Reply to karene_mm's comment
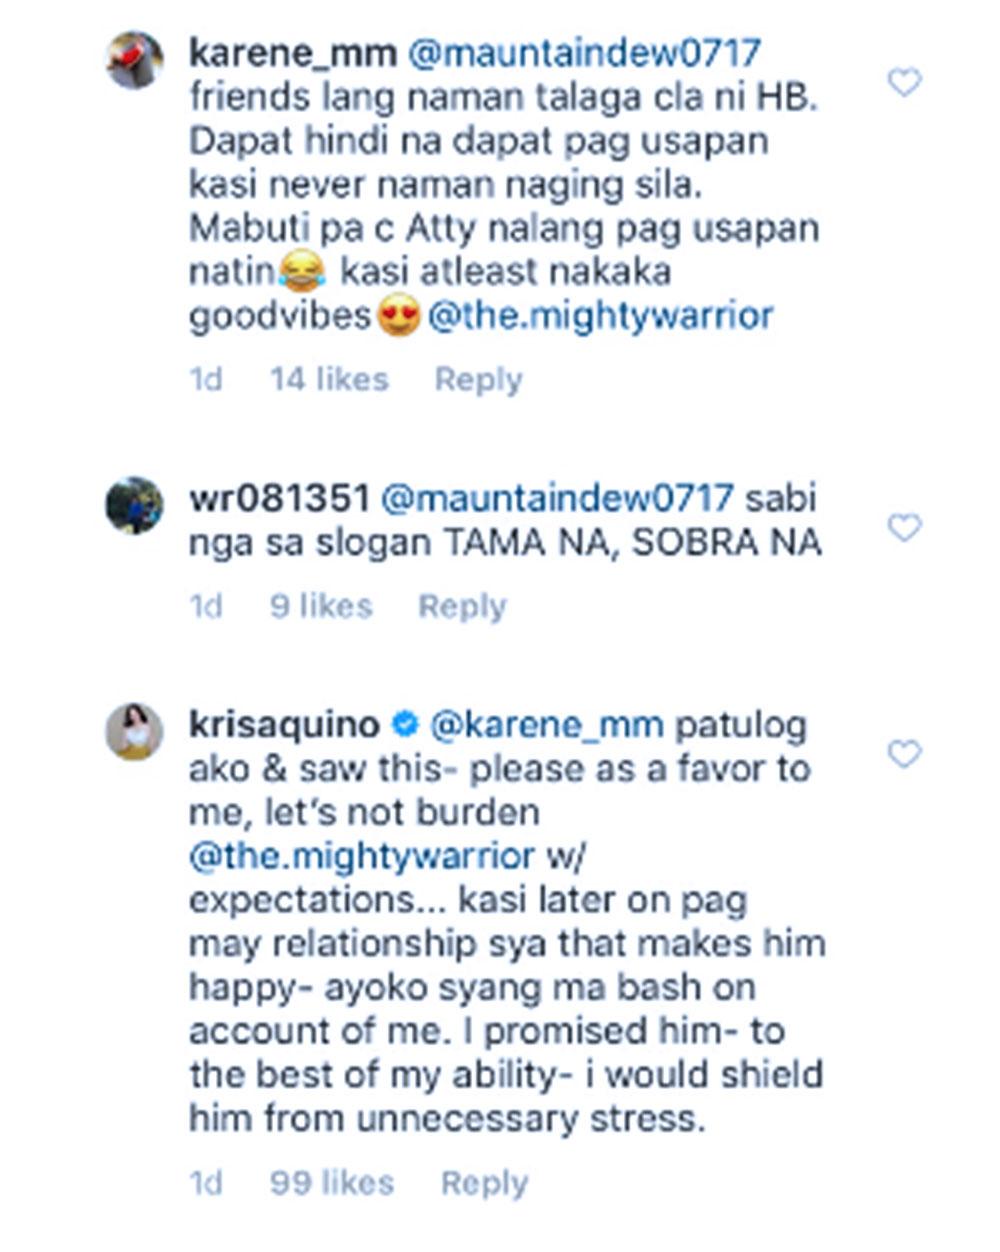This screenshot has height=1252, width=1000. tap(478, 380)
